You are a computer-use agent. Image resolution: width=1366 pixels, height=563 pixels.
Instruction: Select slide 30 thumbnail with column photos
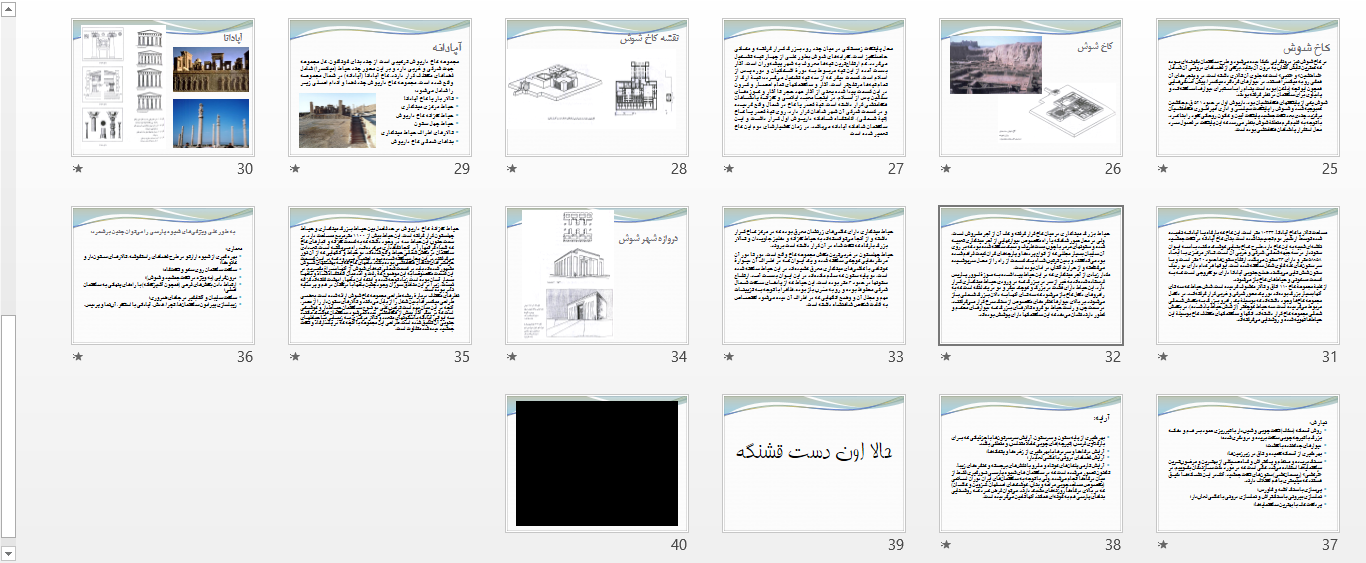(163, 88)
